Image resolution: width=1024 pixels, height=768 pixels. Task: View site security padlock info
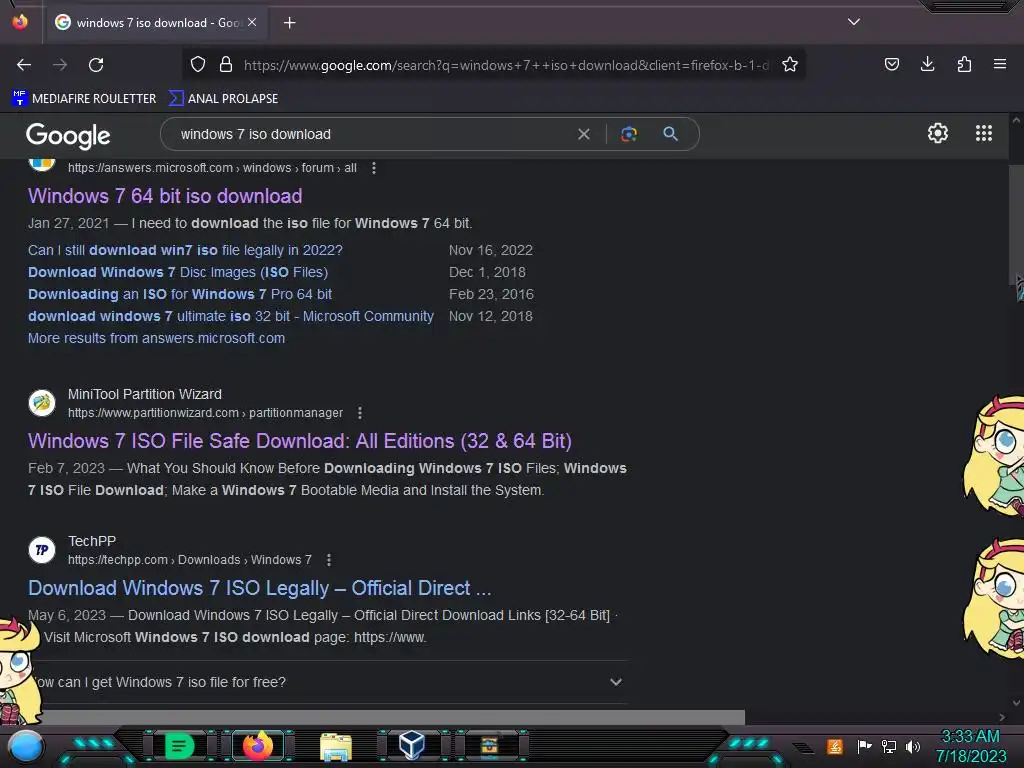226,65
